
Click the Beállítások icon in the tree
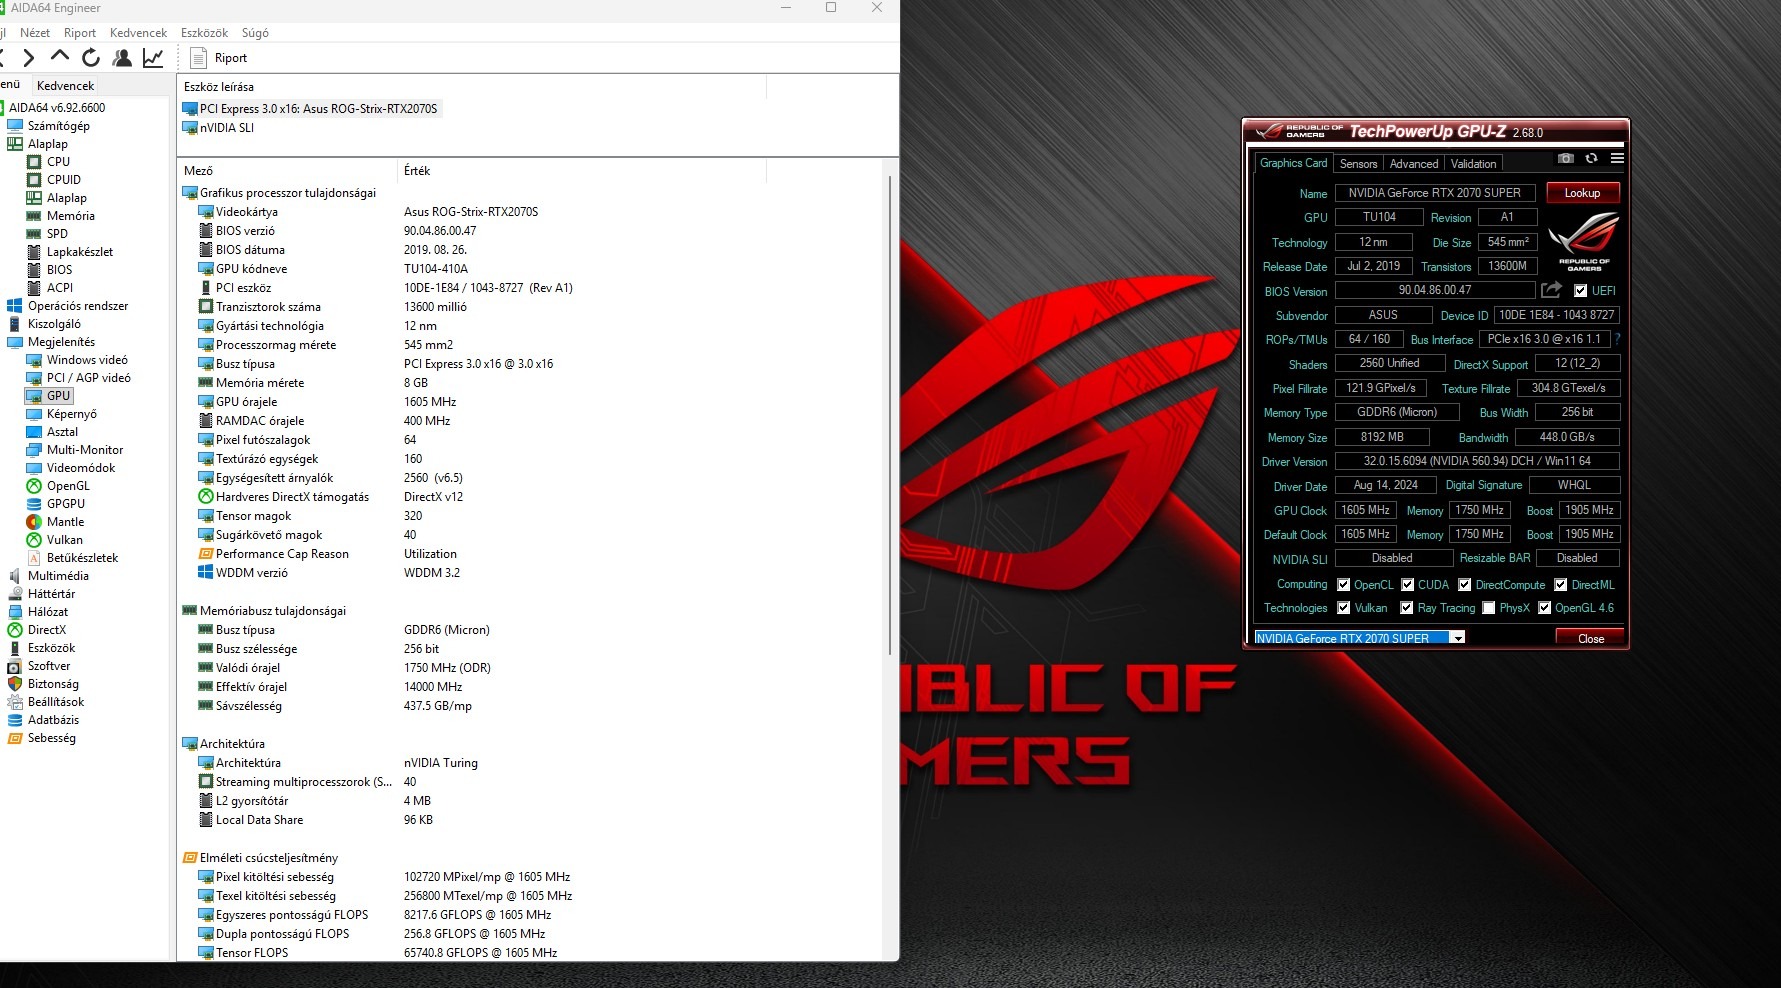pyautogui.click(x=14, y=702)
